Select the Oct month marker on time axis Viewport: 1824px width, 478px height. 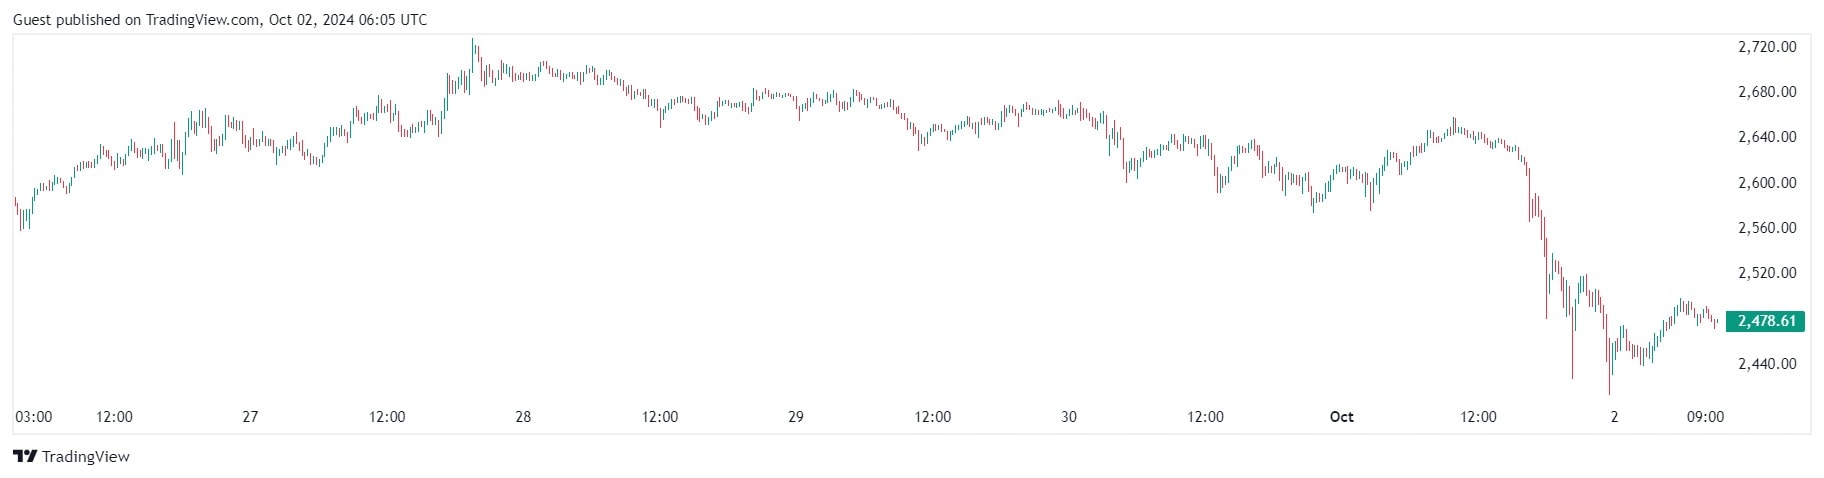coord(1341,417)
